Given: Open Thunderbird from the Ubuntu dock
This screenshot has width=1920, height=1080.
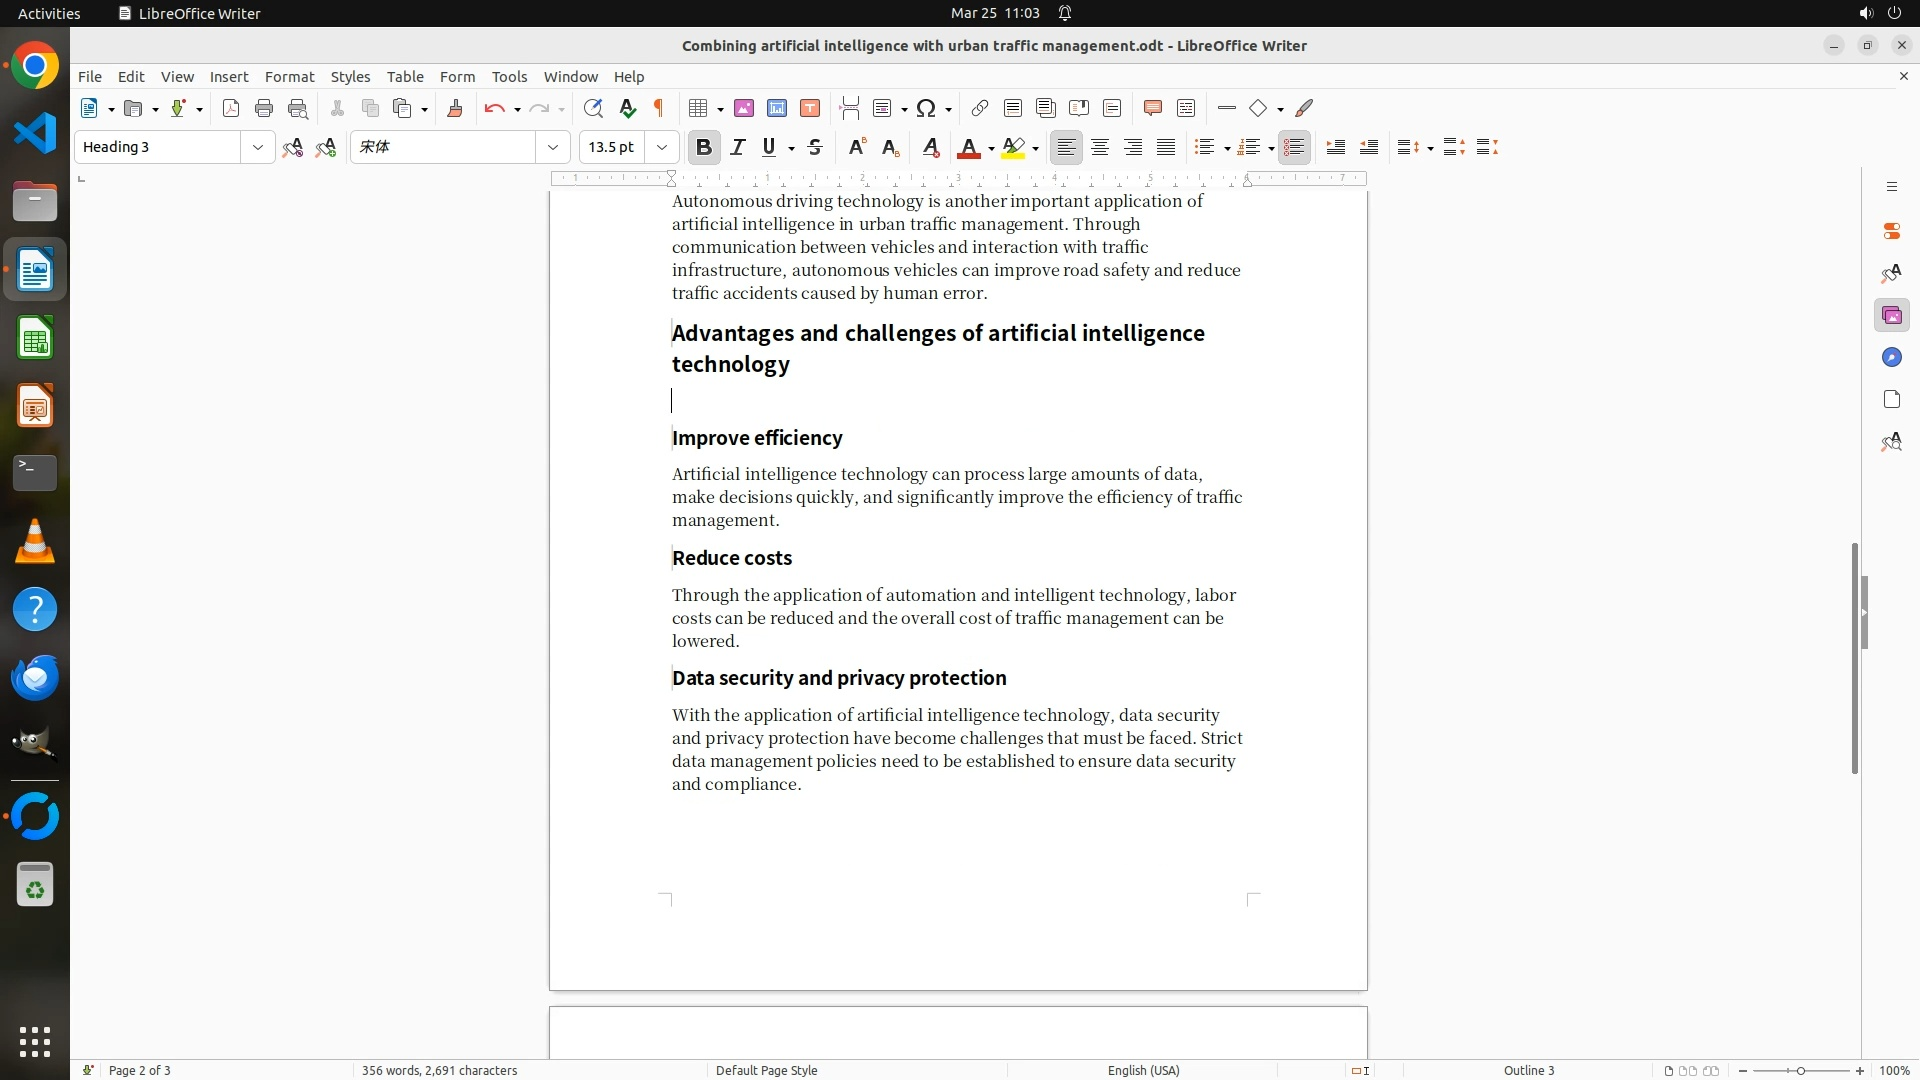Looking at the screenshot, I should 35,678.
